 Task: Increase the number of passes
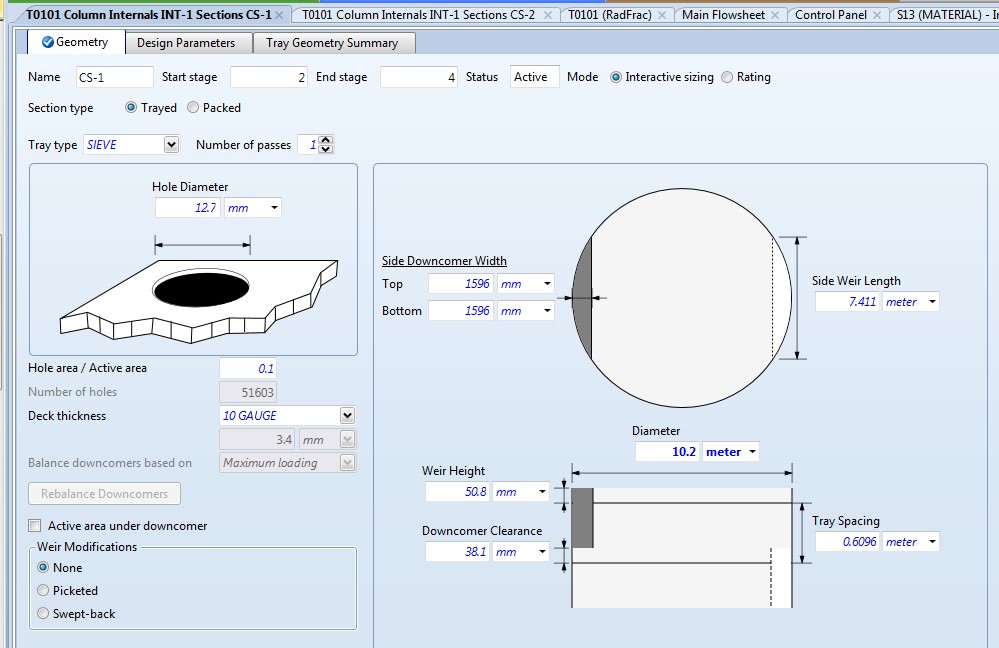pos(326,140)
